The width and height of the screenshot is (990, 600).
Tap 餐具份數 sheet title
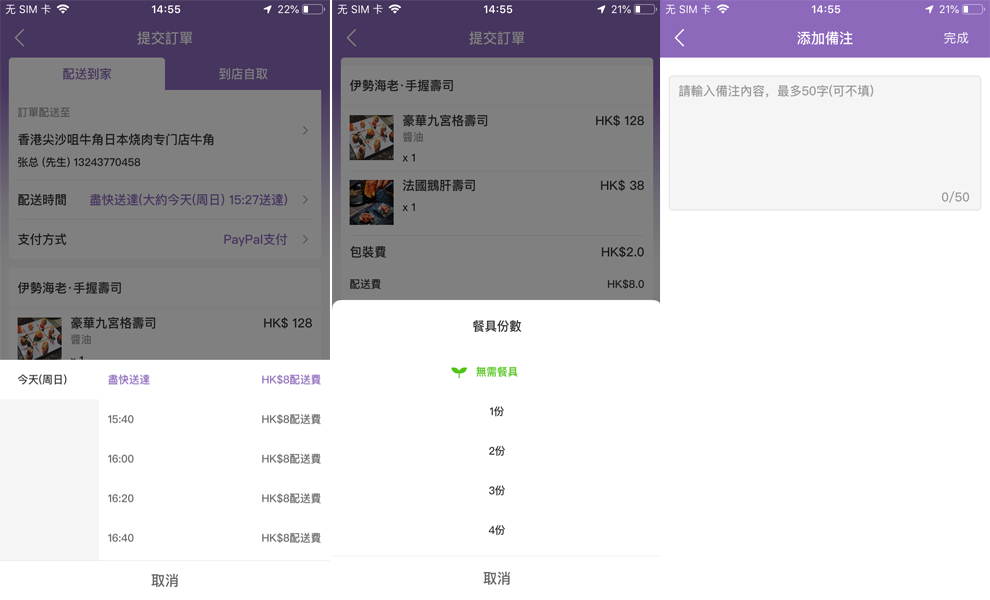coord(496,327)
